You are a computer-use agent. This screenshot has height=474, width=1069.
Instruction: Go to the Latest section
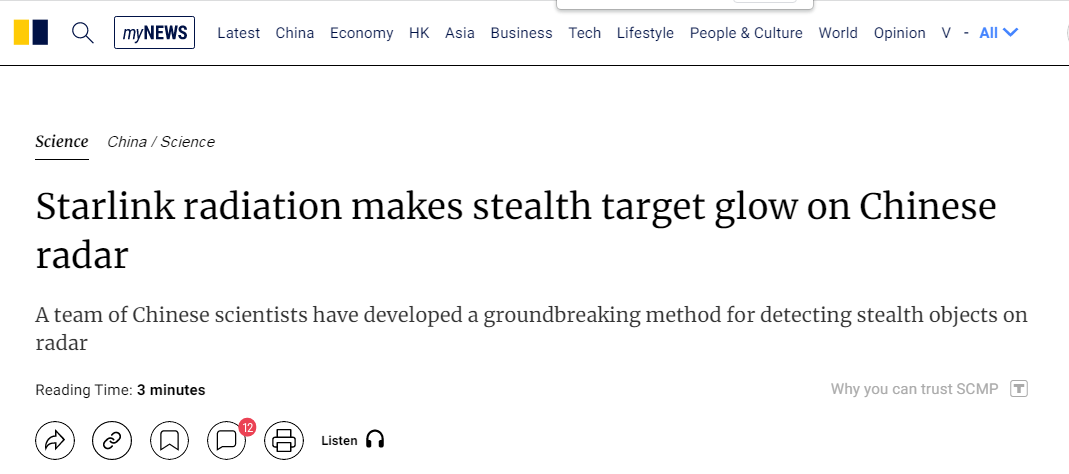pyautogui.click(x=239, y=33)
